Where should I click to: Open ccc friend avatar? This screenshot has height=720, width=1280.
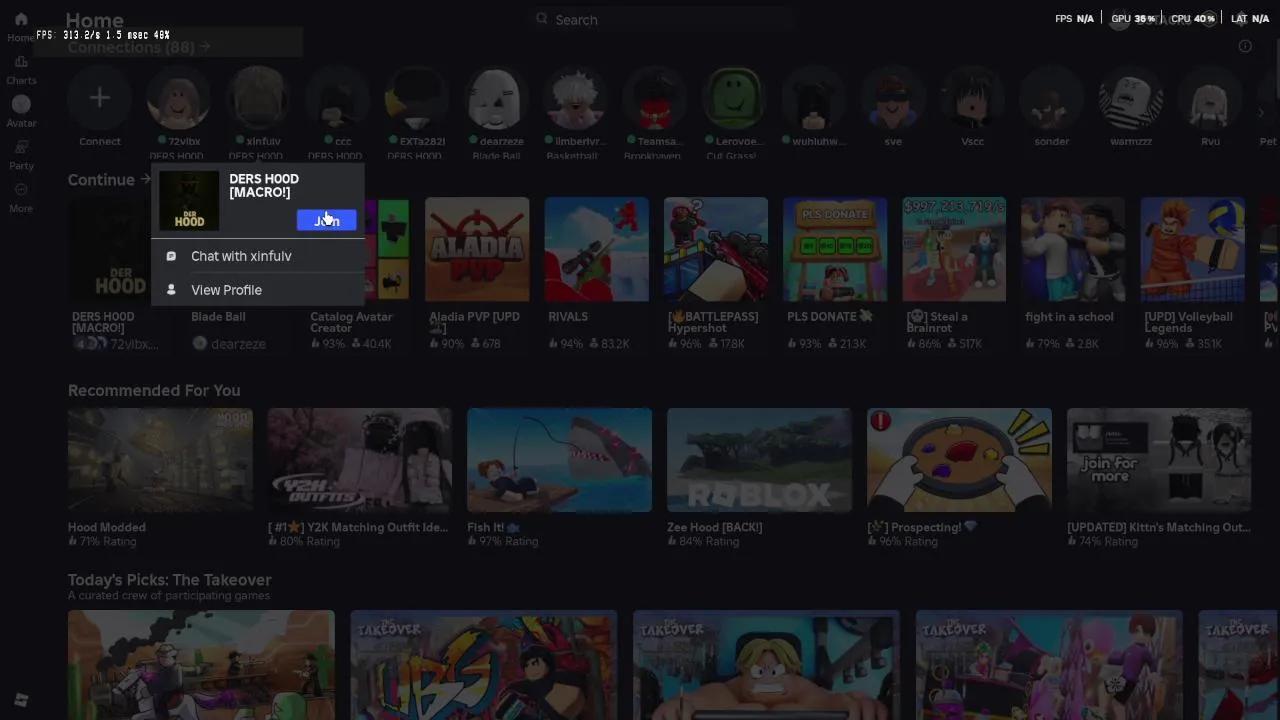tap(337, 98)
